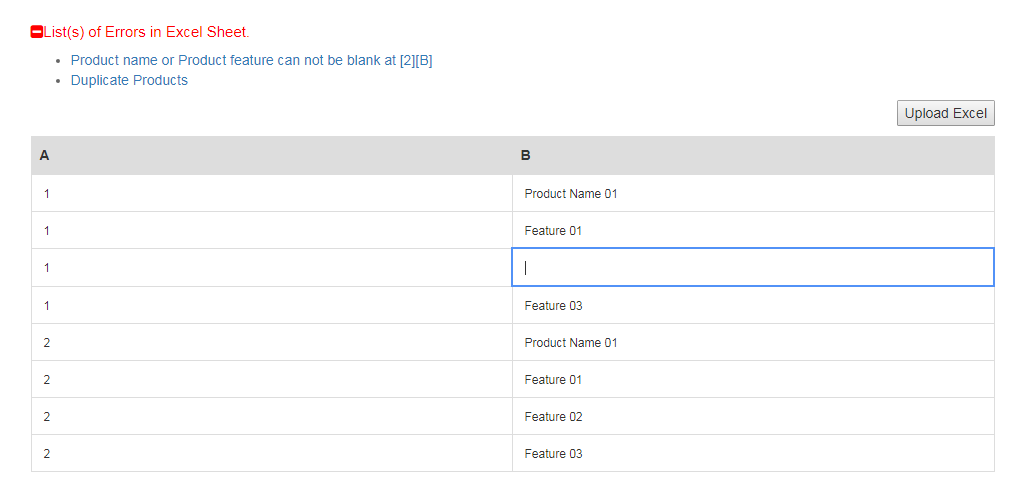Click column A cell beside Feature 02
Image resolution: width=1015 pixels, height=501 pixels.
point(272,417)
